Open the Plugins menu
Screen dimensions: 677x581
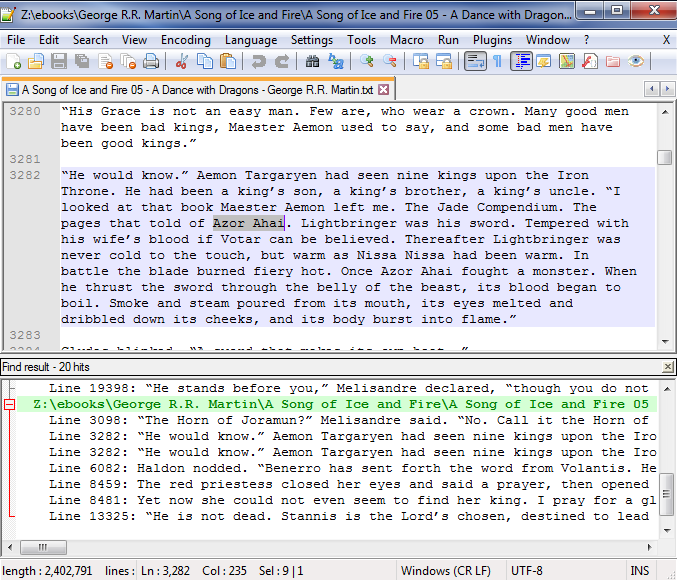point(492,40)
